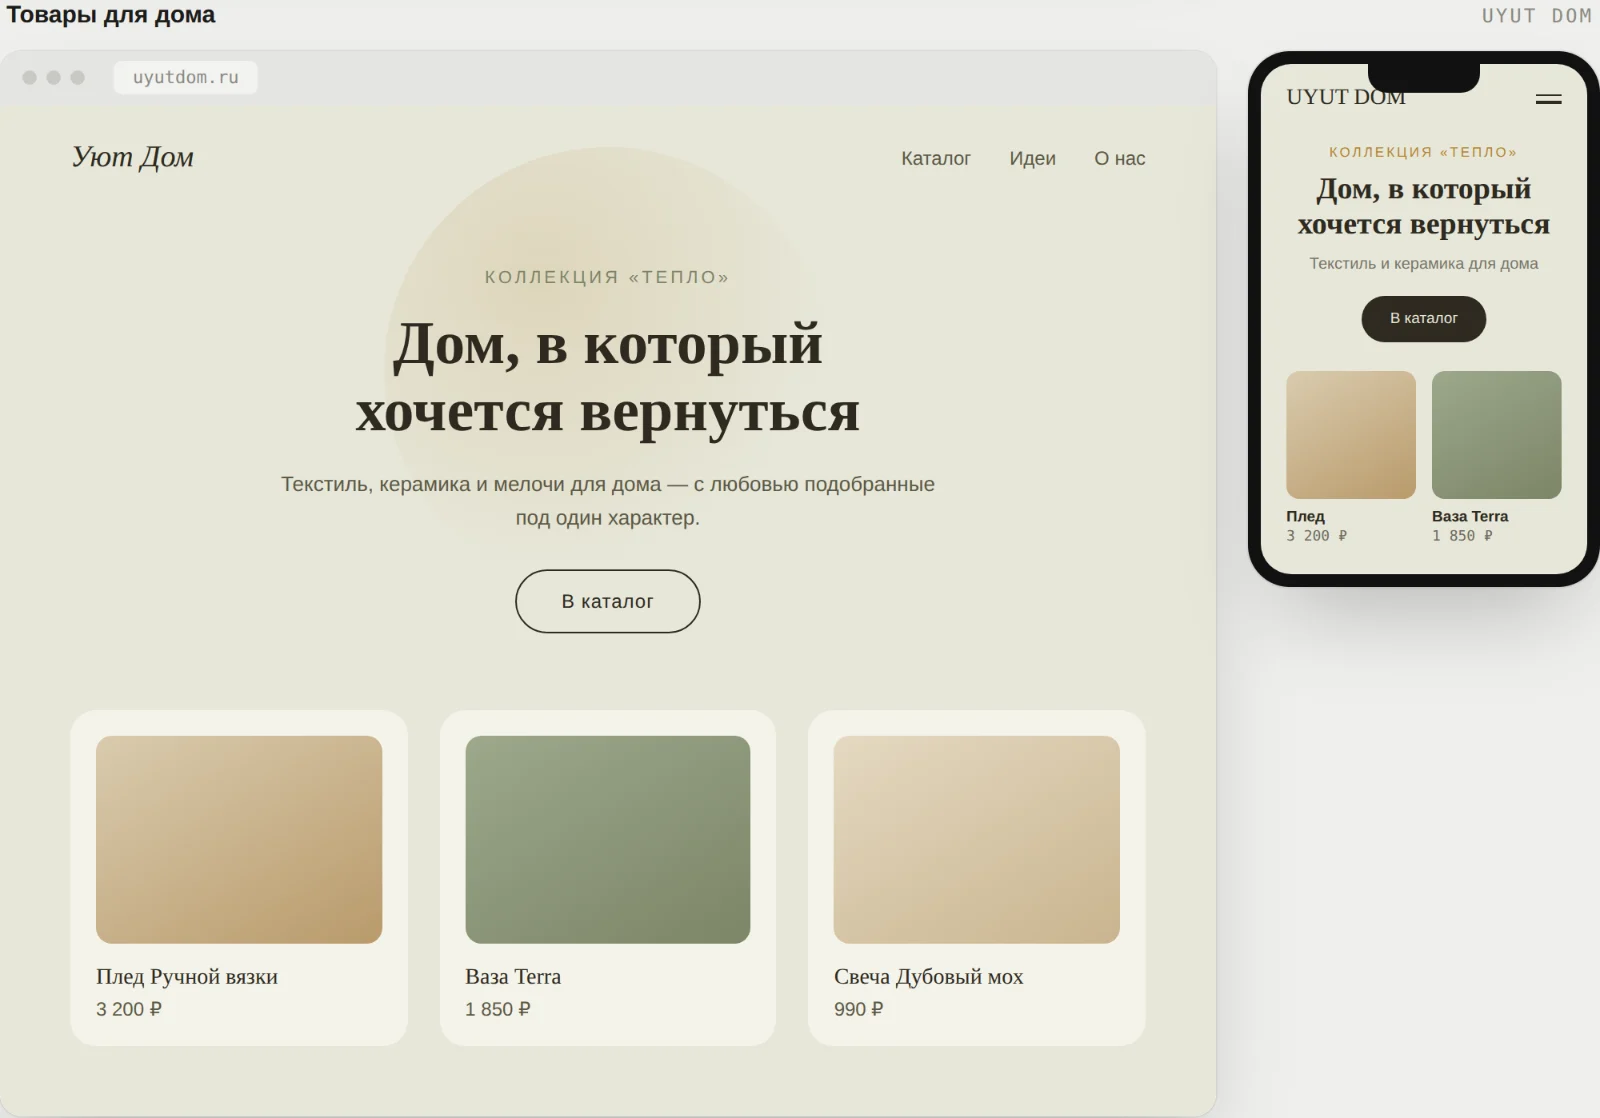Click the Плед Ручной вязки title

pos(187,976)
